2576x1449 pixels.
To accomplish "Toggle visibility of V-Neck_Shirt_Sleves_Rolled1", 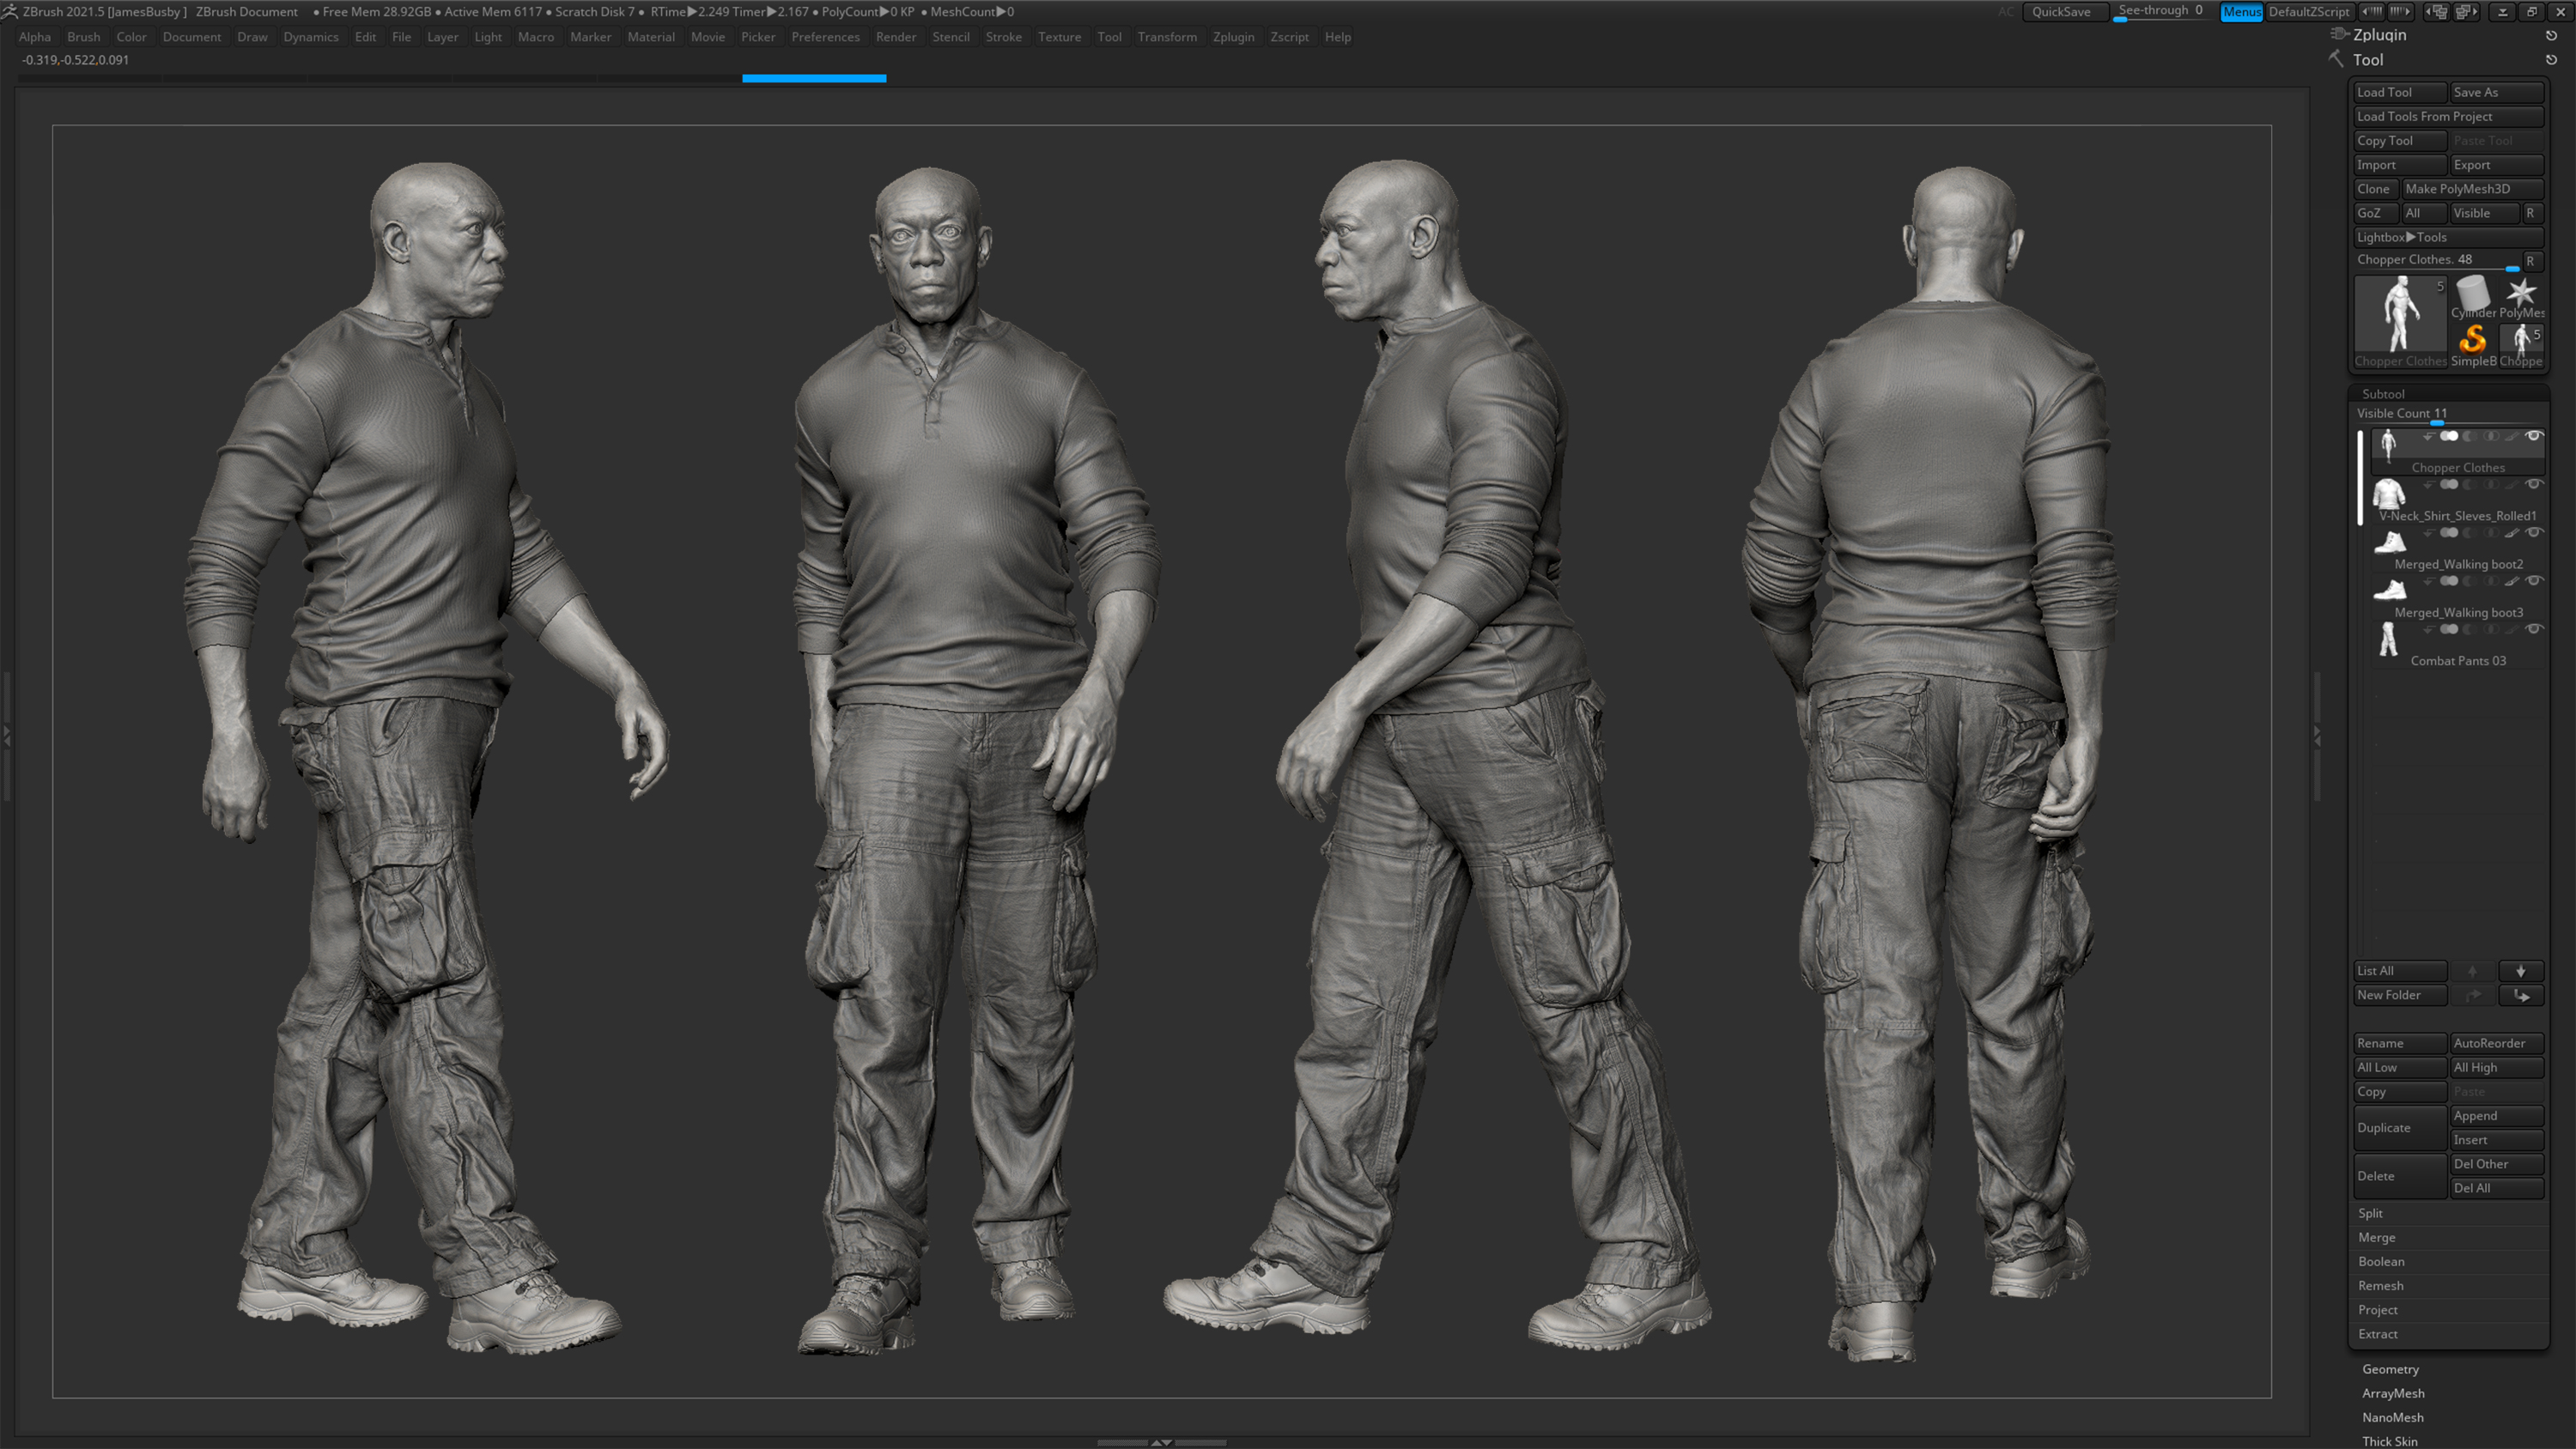I will (2534, 484).
